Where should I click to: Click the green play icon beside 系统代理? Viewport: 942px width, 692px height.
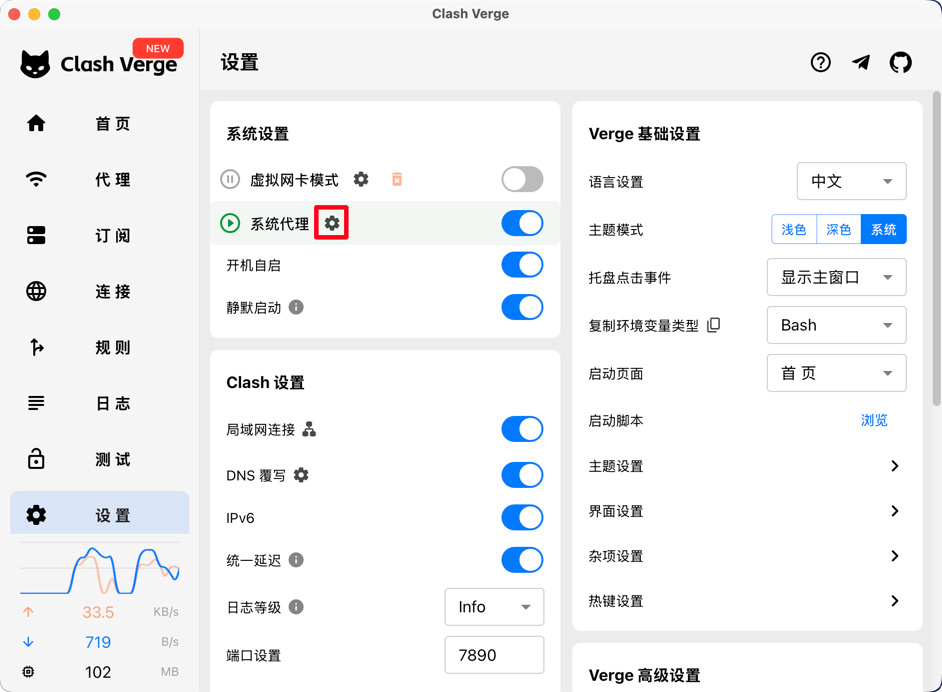click(x=230, y=223)
